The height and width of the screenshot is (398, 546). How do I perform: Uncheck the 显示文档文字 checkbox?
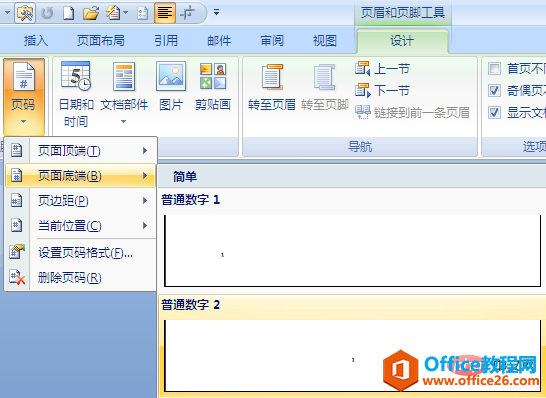point(494,112)
